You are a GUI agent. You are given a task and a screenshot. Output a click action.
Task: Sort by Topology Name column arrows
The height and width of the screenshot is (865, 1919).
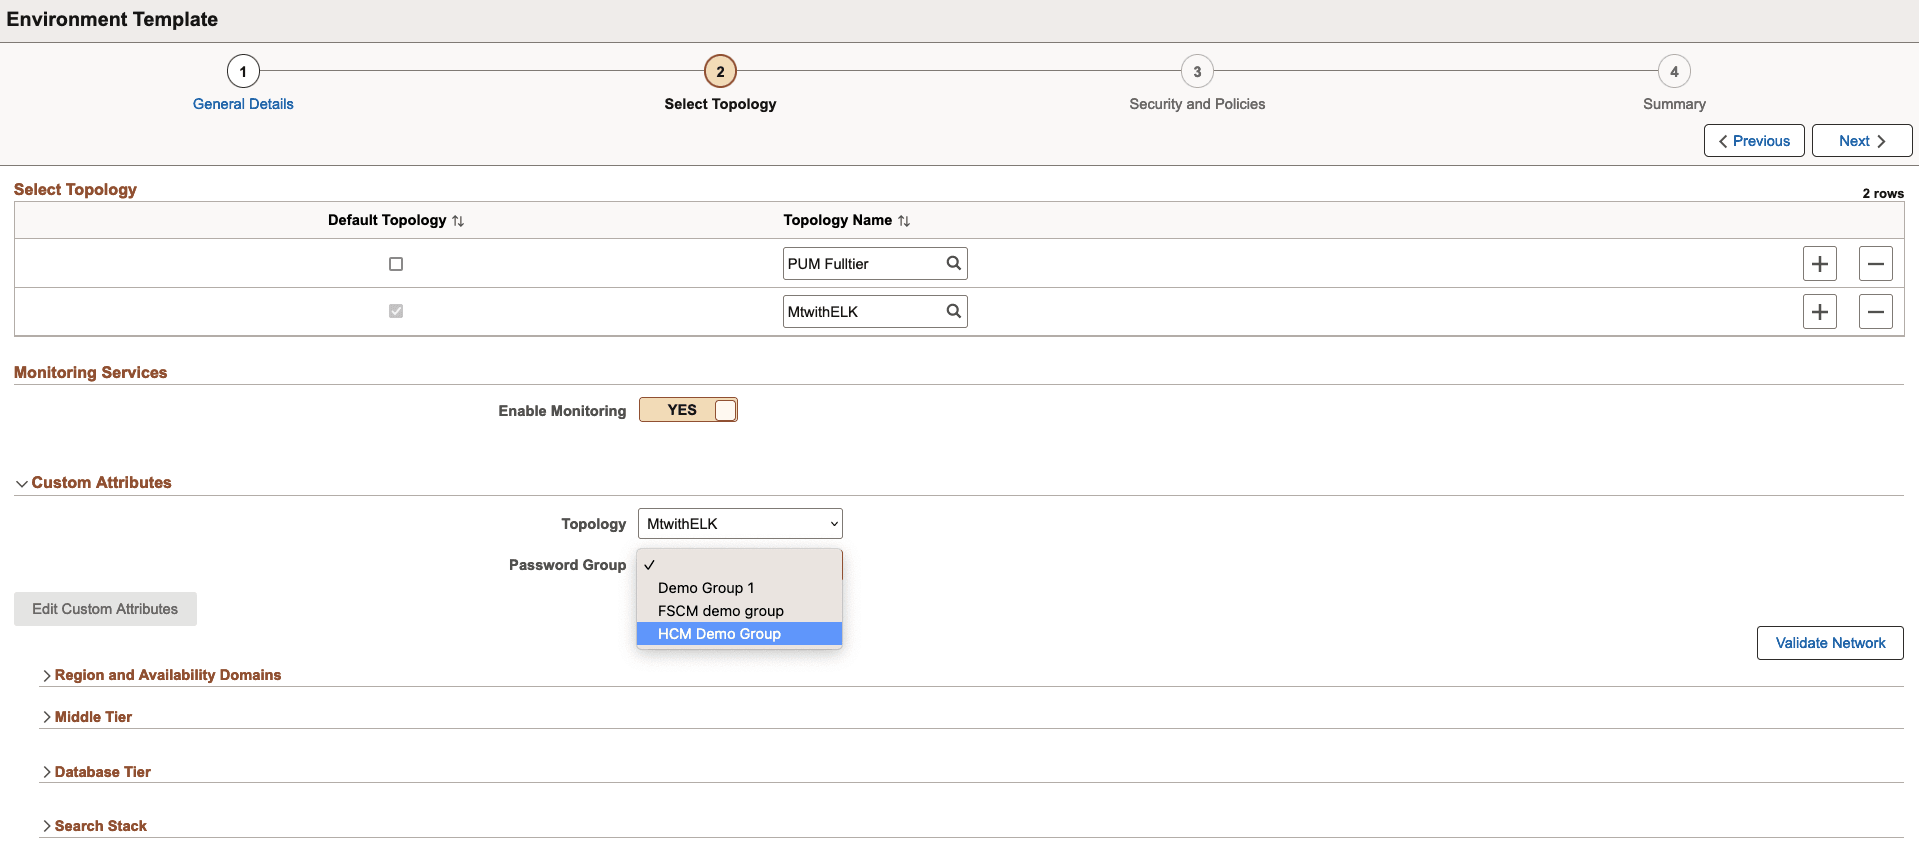904,221
